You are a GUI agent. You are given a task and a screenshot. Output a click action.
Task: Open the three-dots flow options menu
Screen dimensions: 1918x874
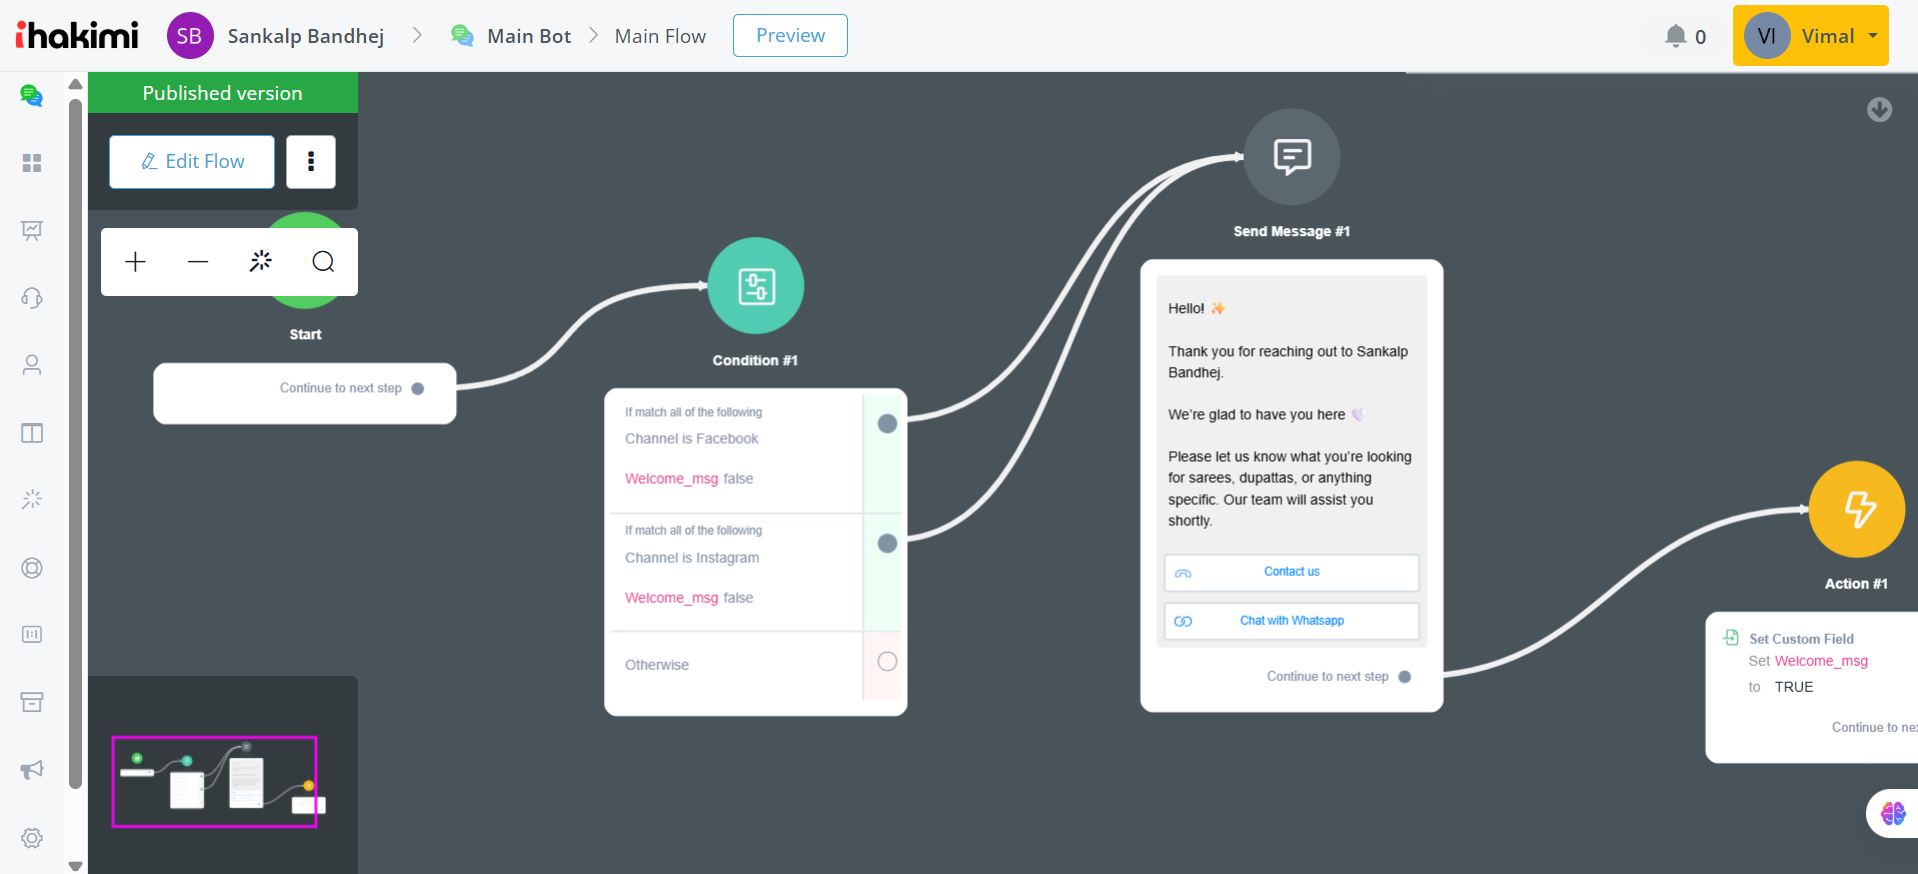(311, 162)
